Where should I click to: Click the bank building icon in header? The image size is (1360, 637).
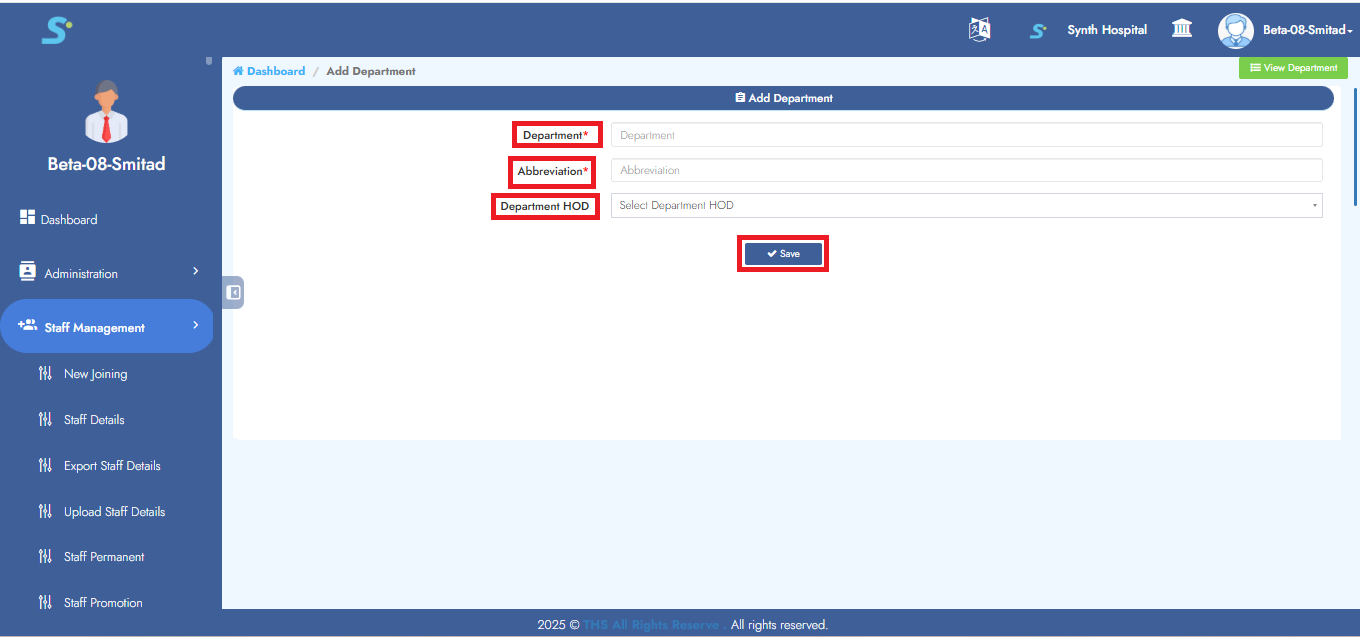point(1182,29)
